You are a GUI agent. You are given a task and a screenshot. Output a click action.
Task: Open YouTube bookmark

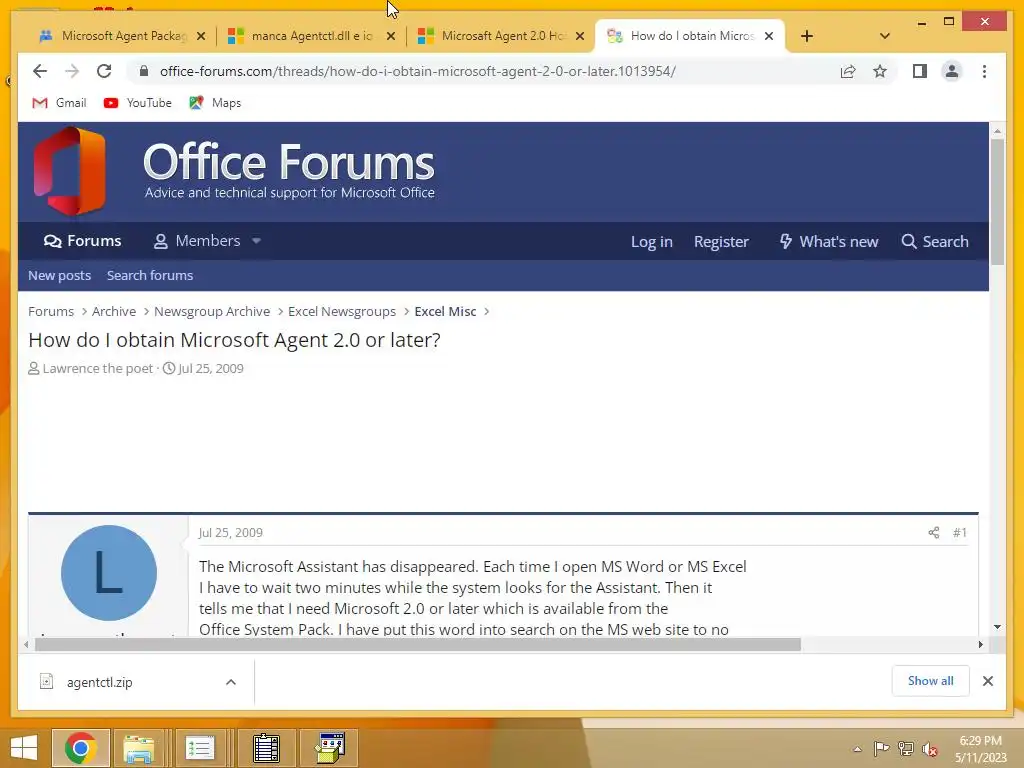click(x=138, y=103)
